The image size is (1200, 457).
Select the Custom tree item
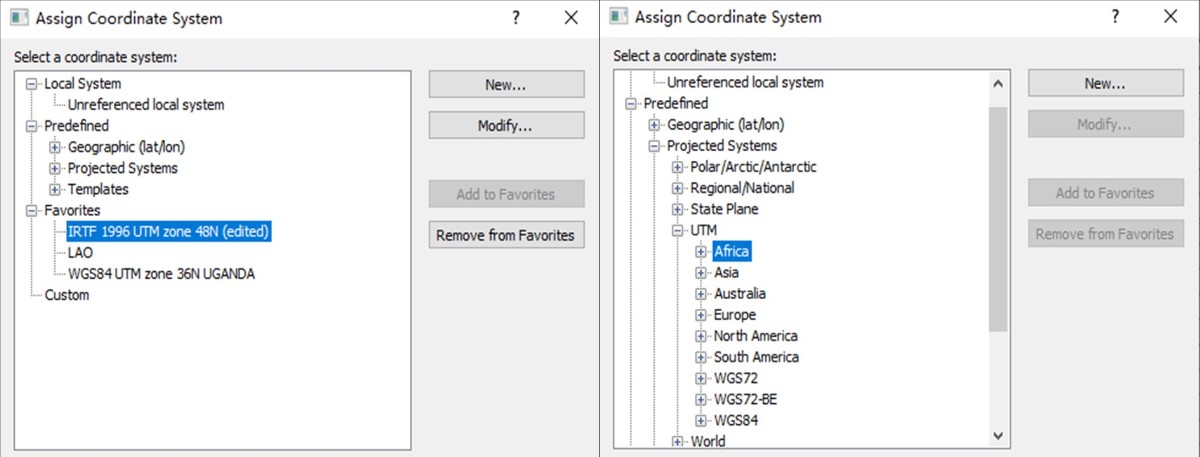[x=66, y=295]
